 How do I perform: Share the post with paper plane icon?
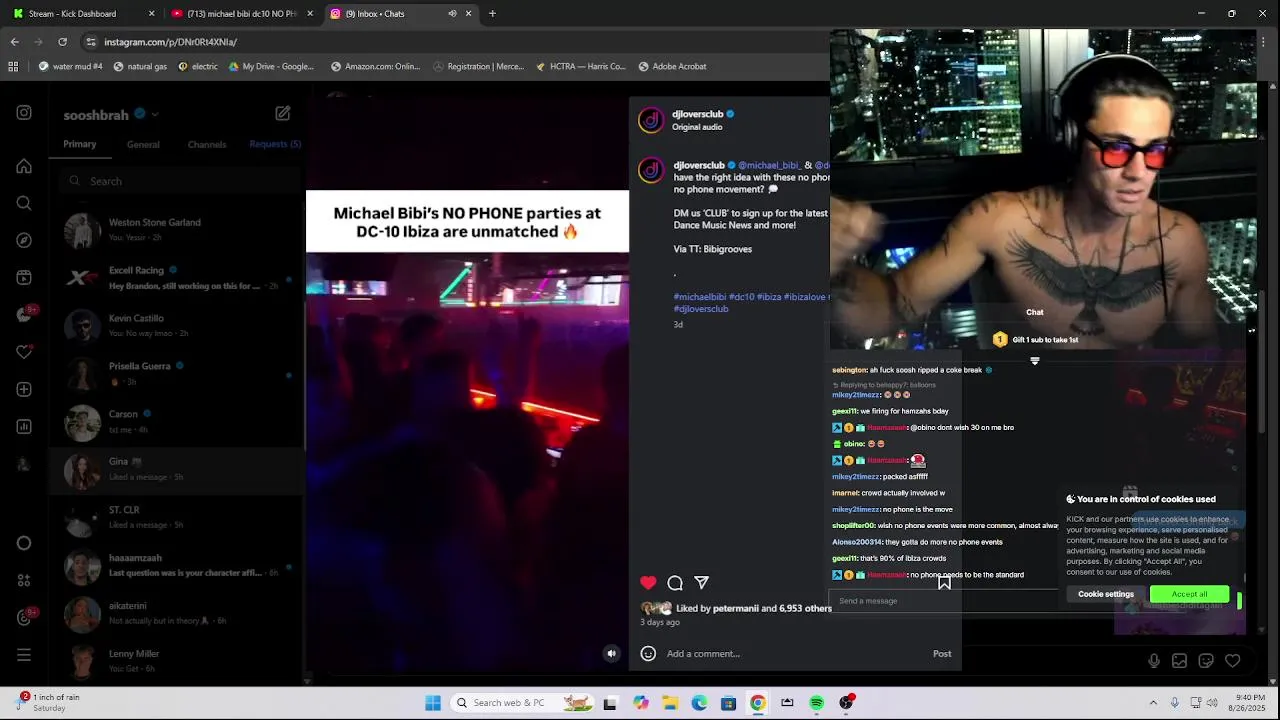pos(702,583)
